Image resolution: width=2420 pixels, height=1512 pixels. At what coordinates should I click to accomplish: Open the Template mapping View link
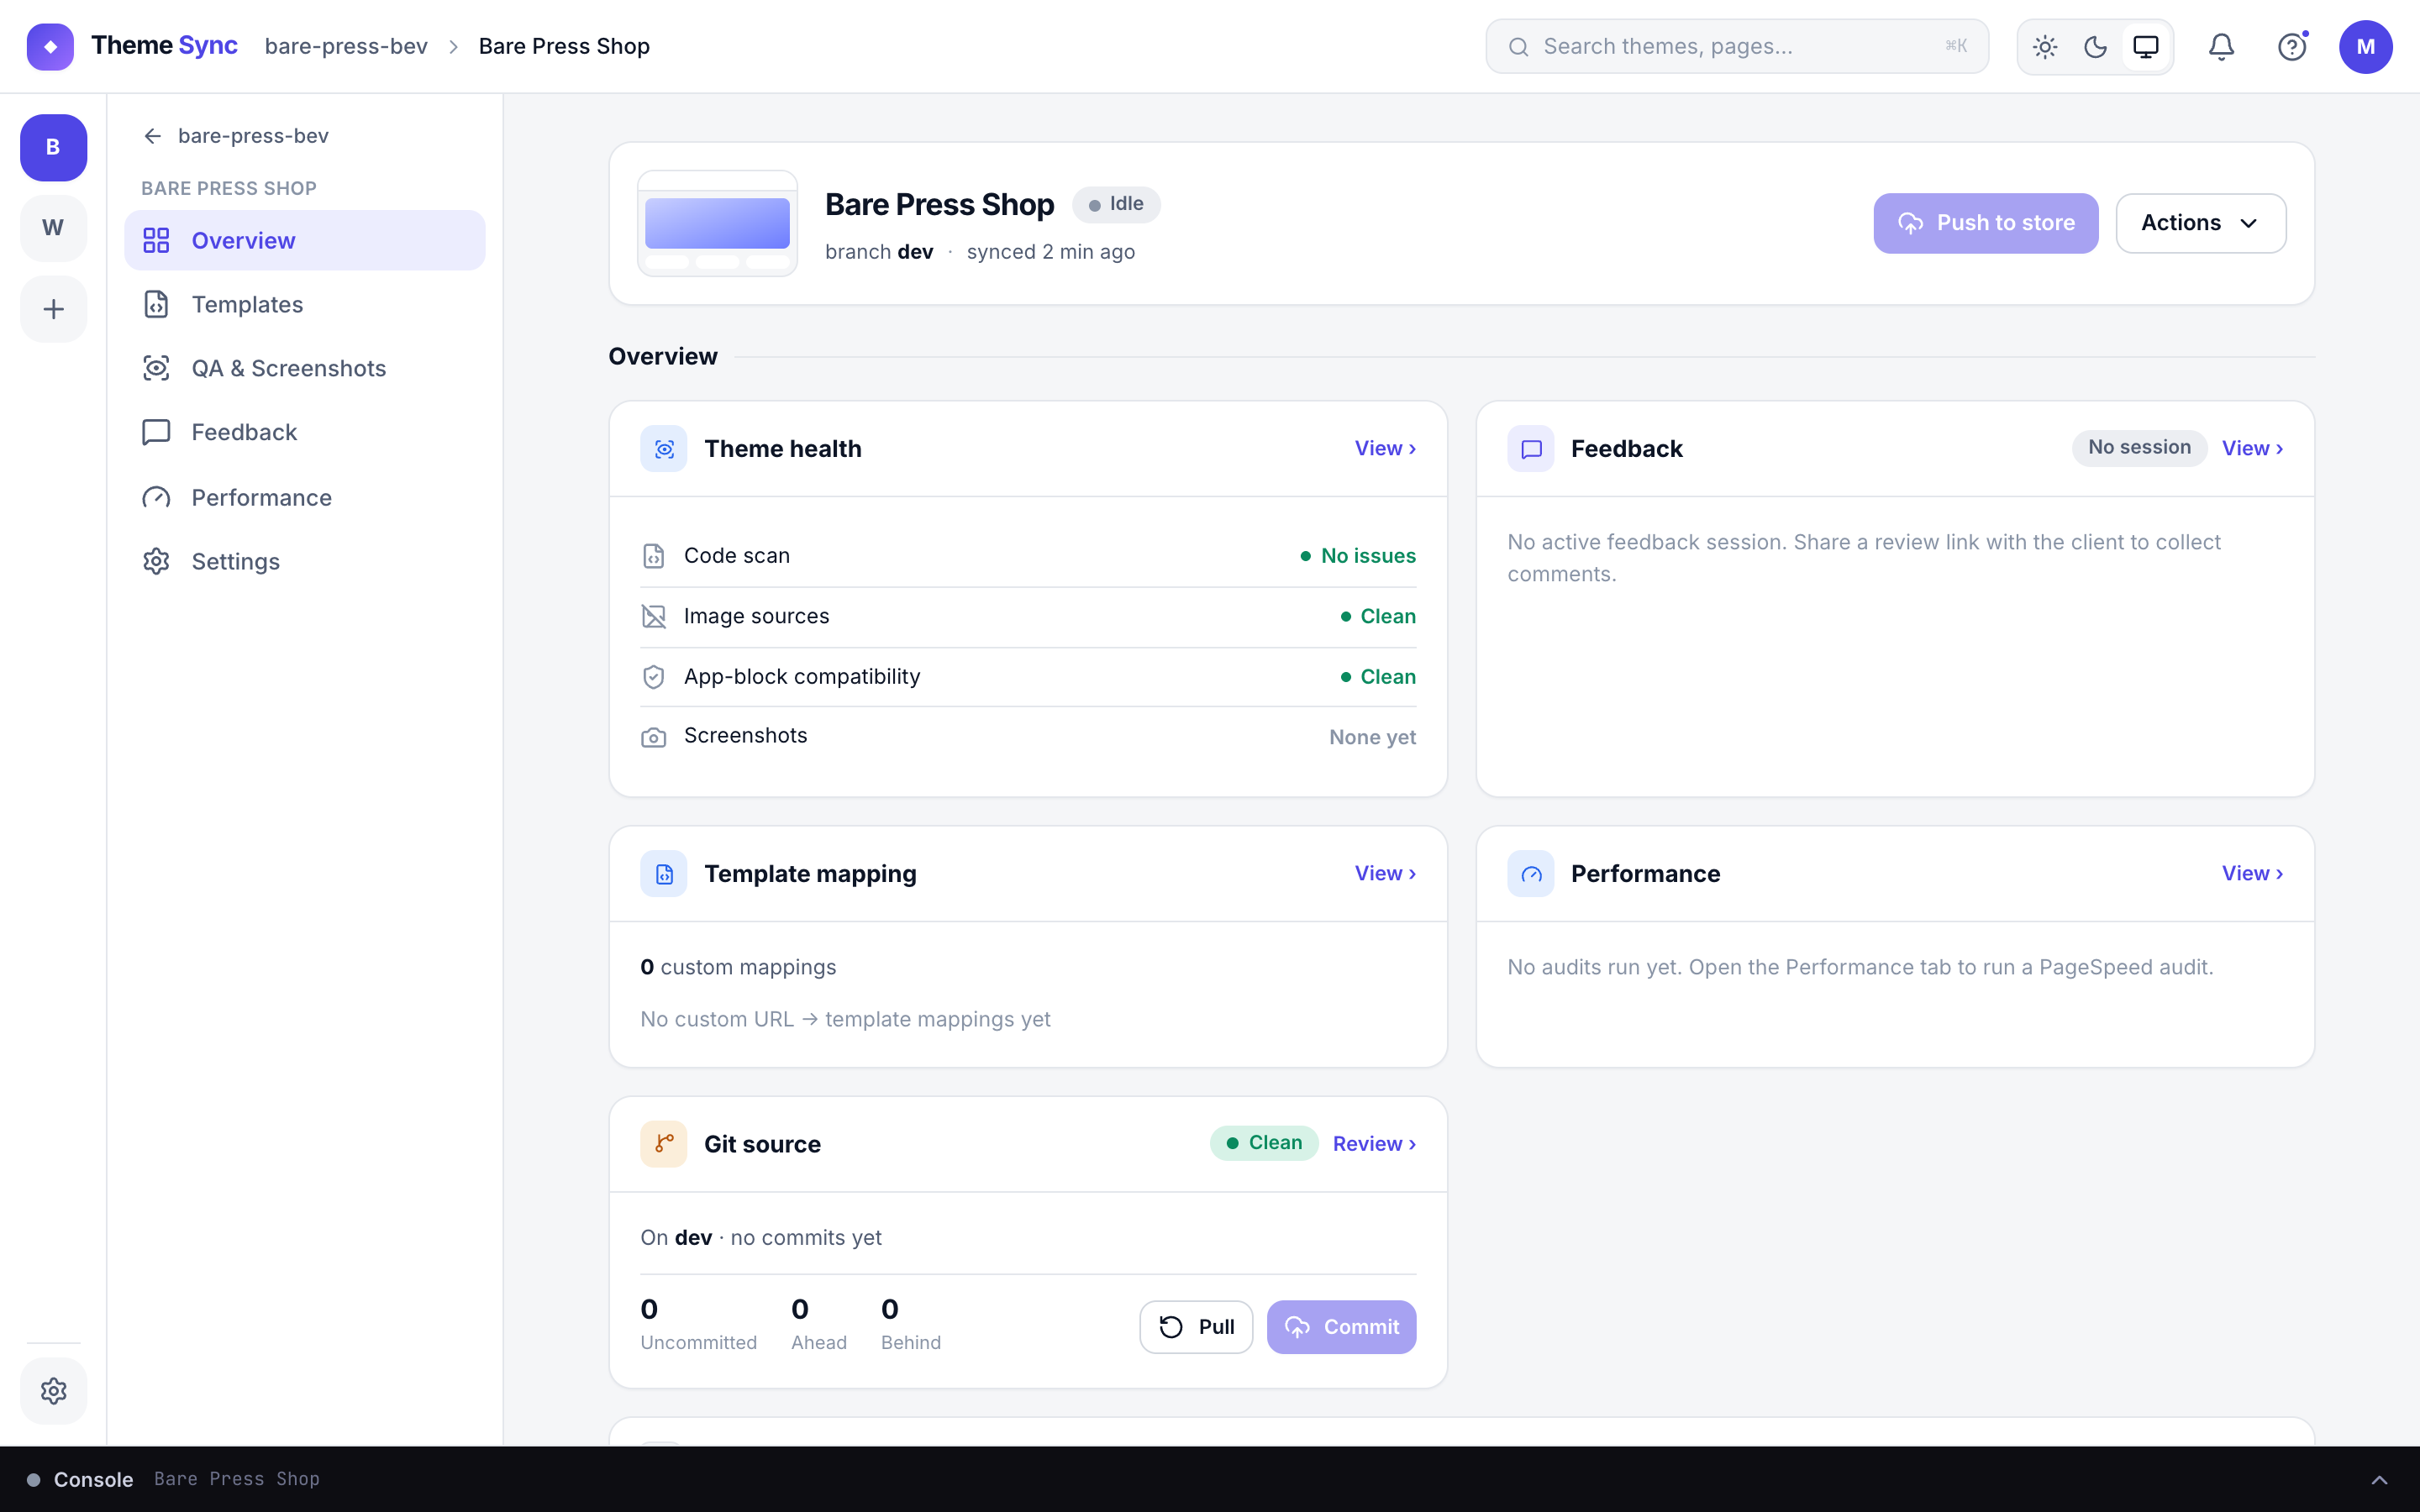pos(1385,874)
